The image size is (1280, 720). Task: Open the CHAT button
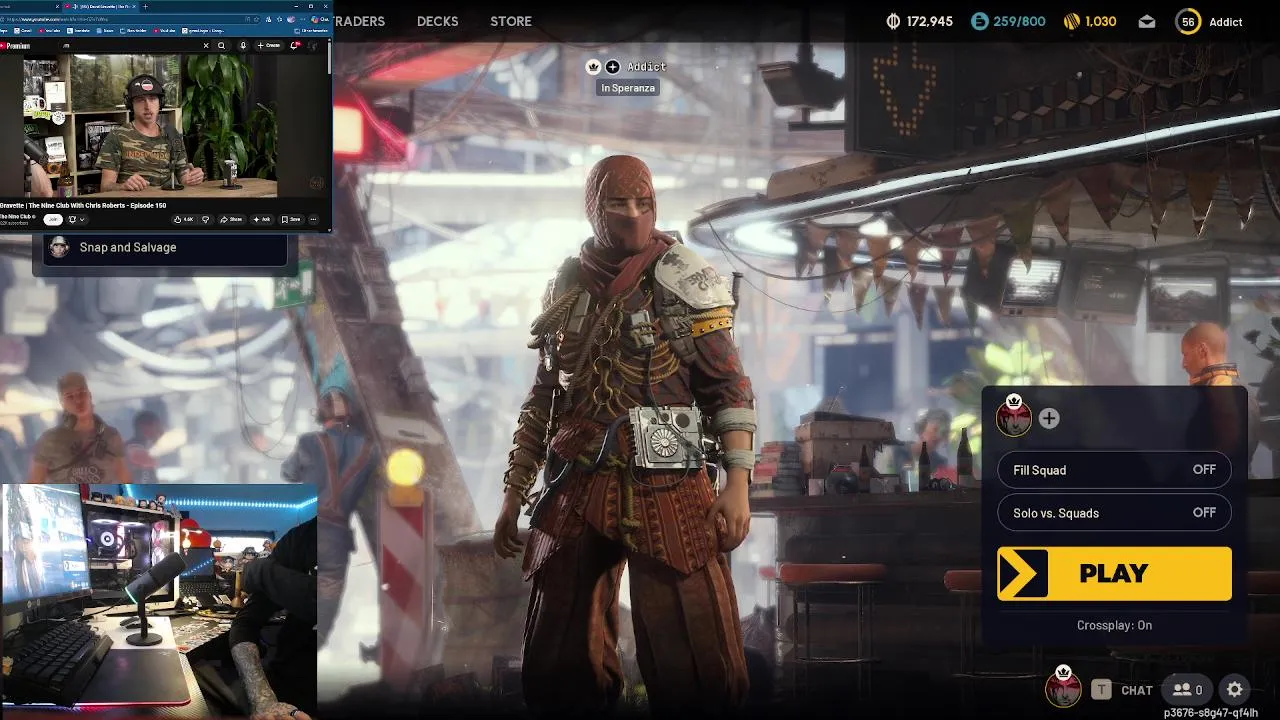click(x=1137, y=690)
